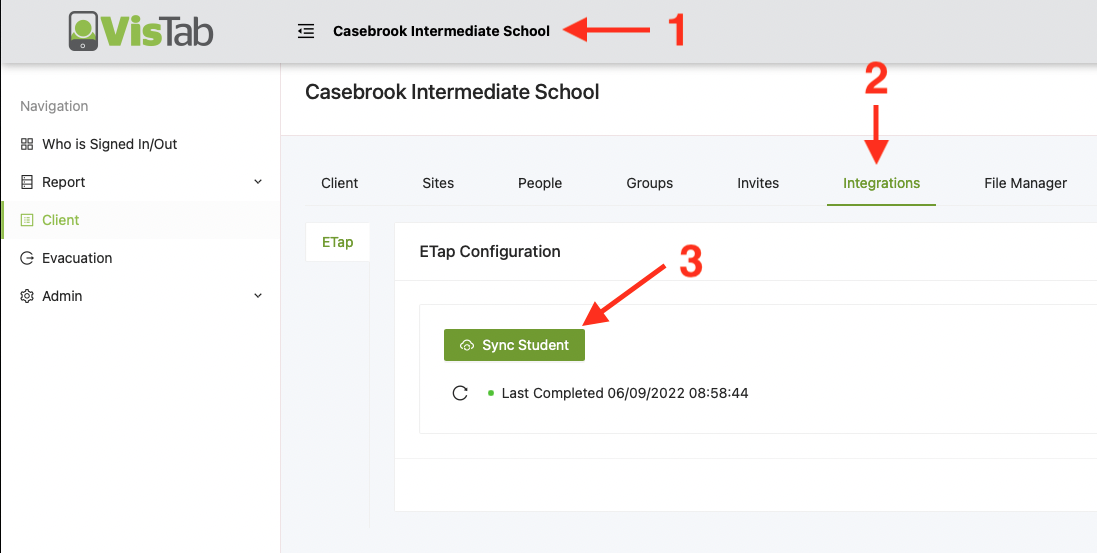The height and width of the screenshot is (553, 1097).
Task: Click Casebrook Intermediate School header title
Action: pyautogui.click(x=441, y=31)
